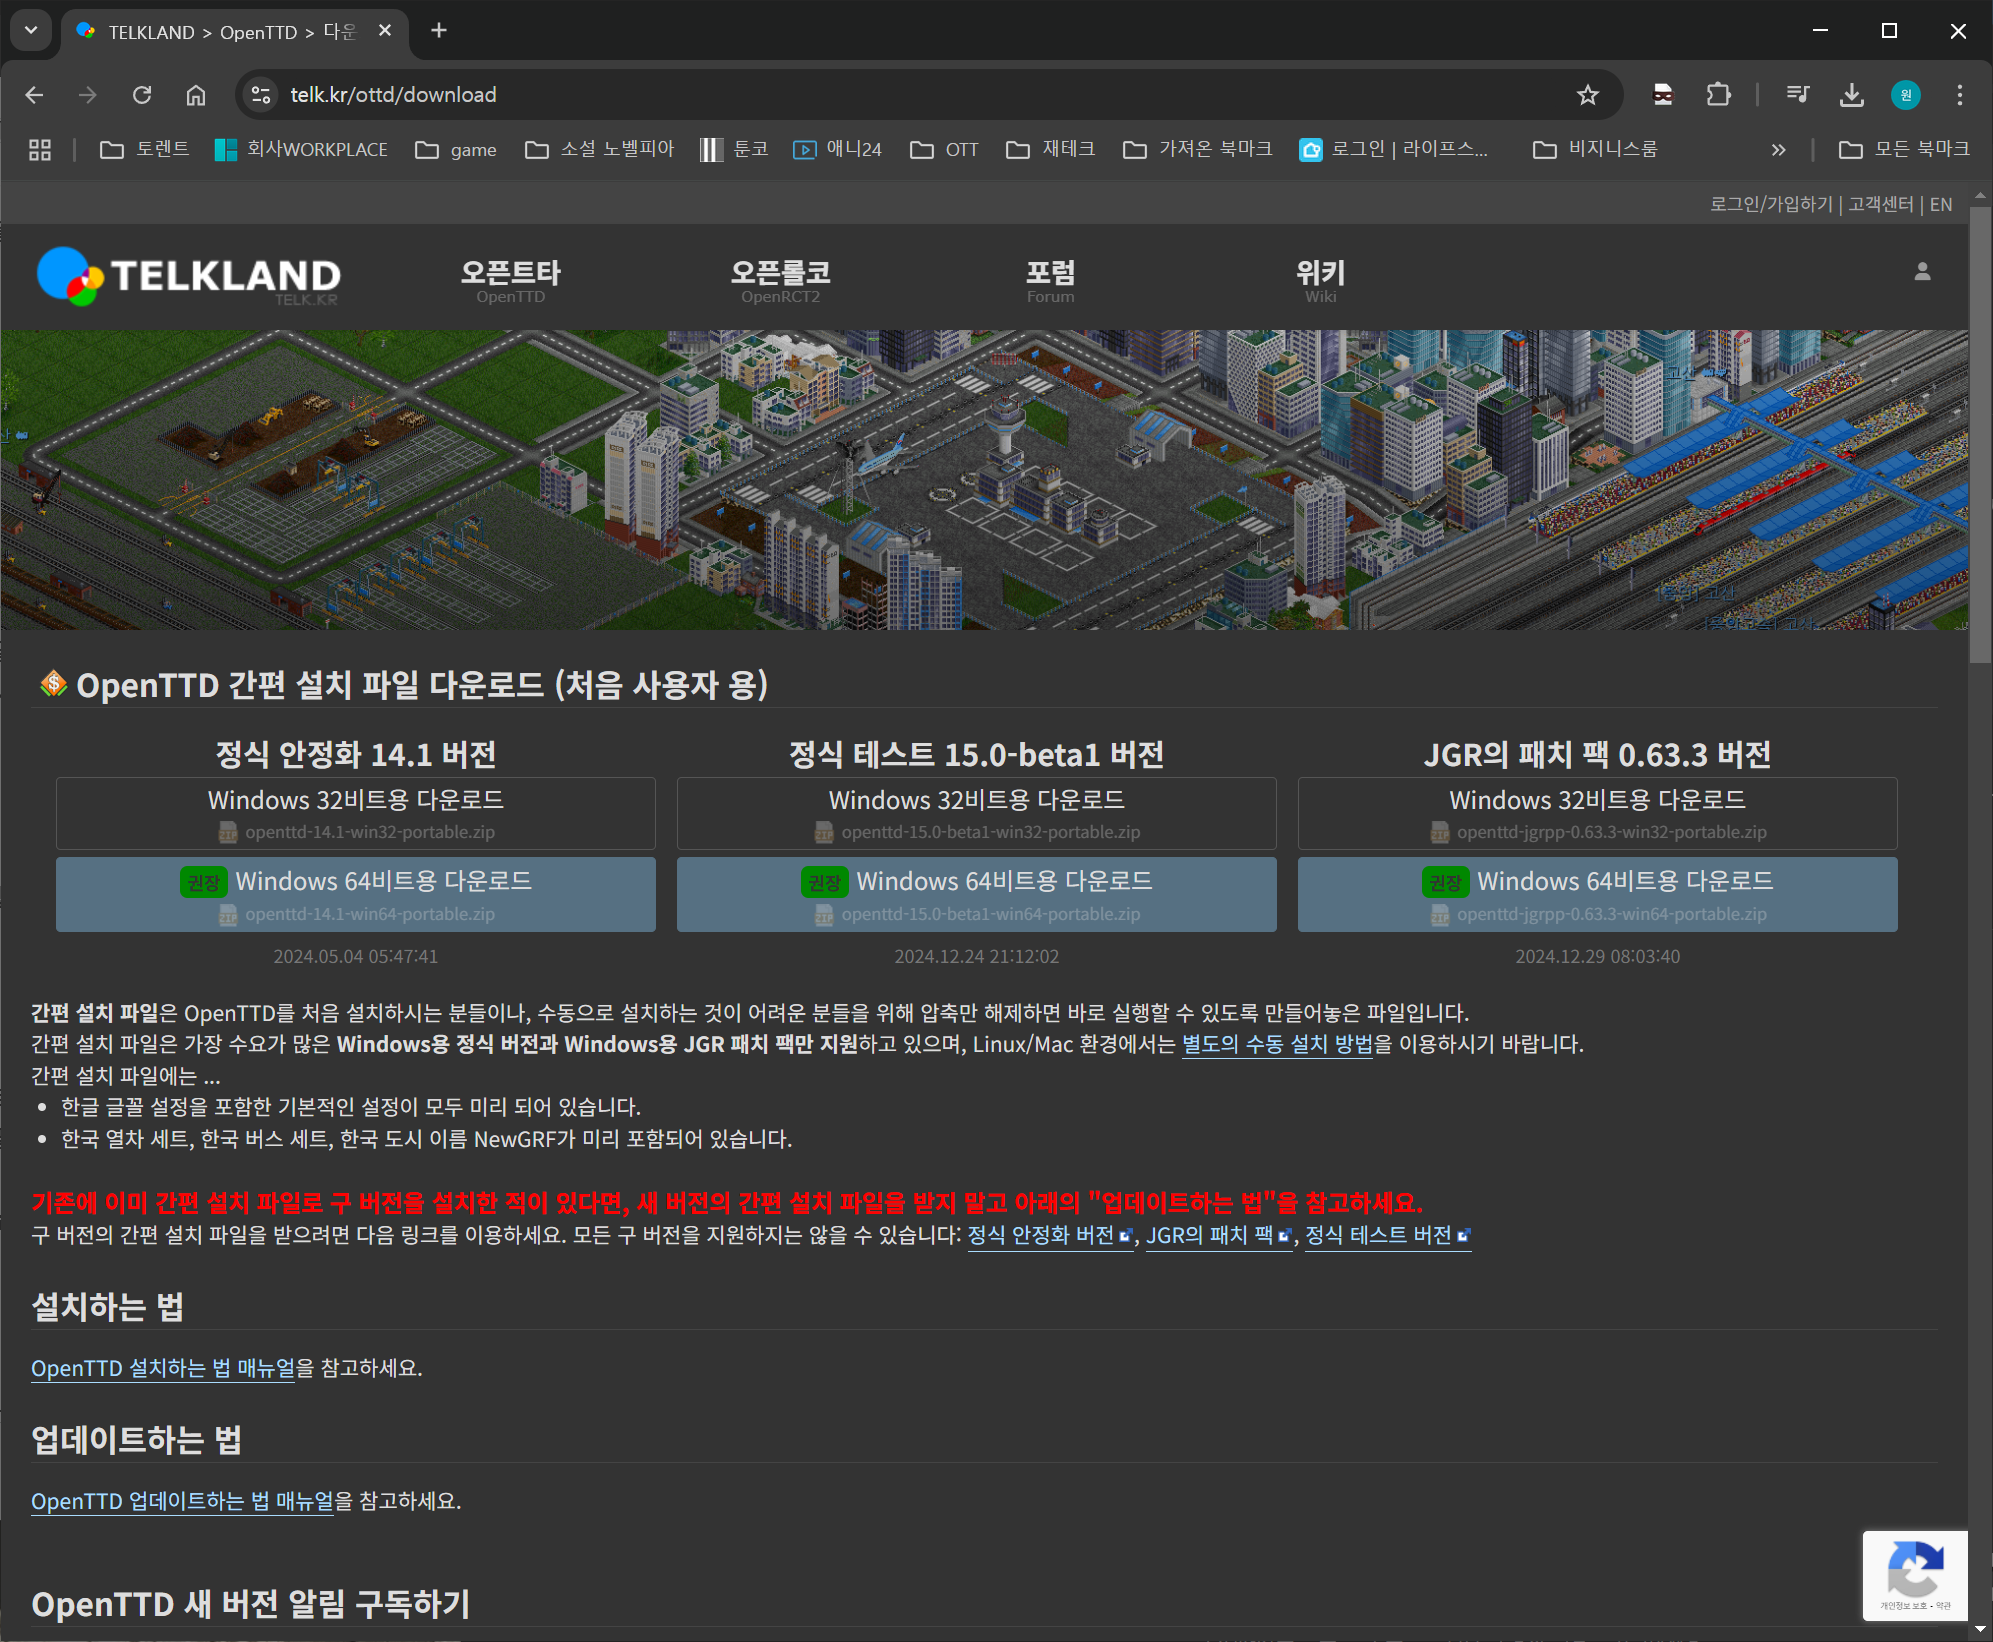The height and width of the screenshot is (1642, 1993).
Task: Click the reCAPTCHA badge
Action: [1914, 1575]
